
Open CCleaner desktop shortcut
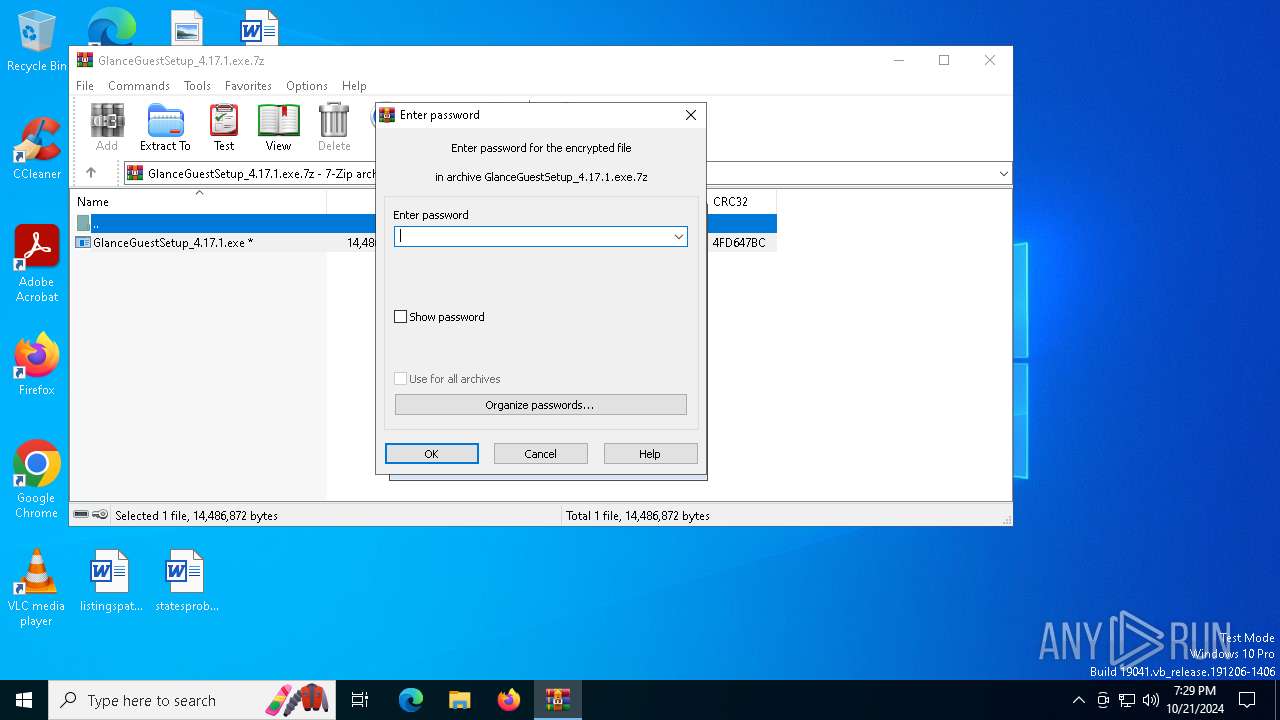37,148
